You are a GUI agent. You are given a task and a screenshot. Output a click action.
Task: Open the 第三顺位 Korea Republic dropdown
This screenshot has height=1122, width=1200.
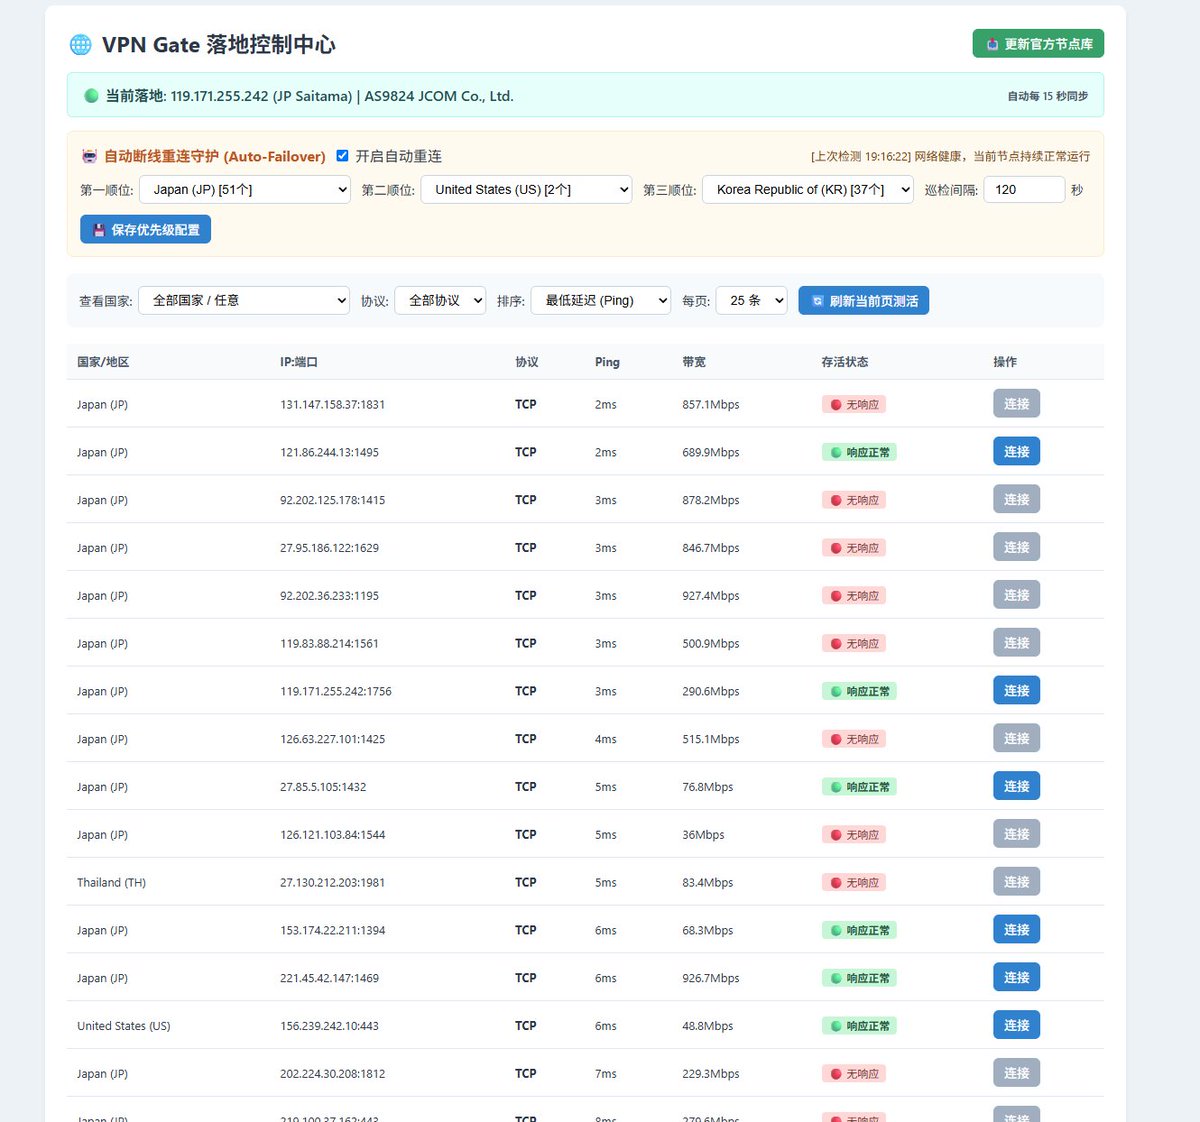click(808, 189)
